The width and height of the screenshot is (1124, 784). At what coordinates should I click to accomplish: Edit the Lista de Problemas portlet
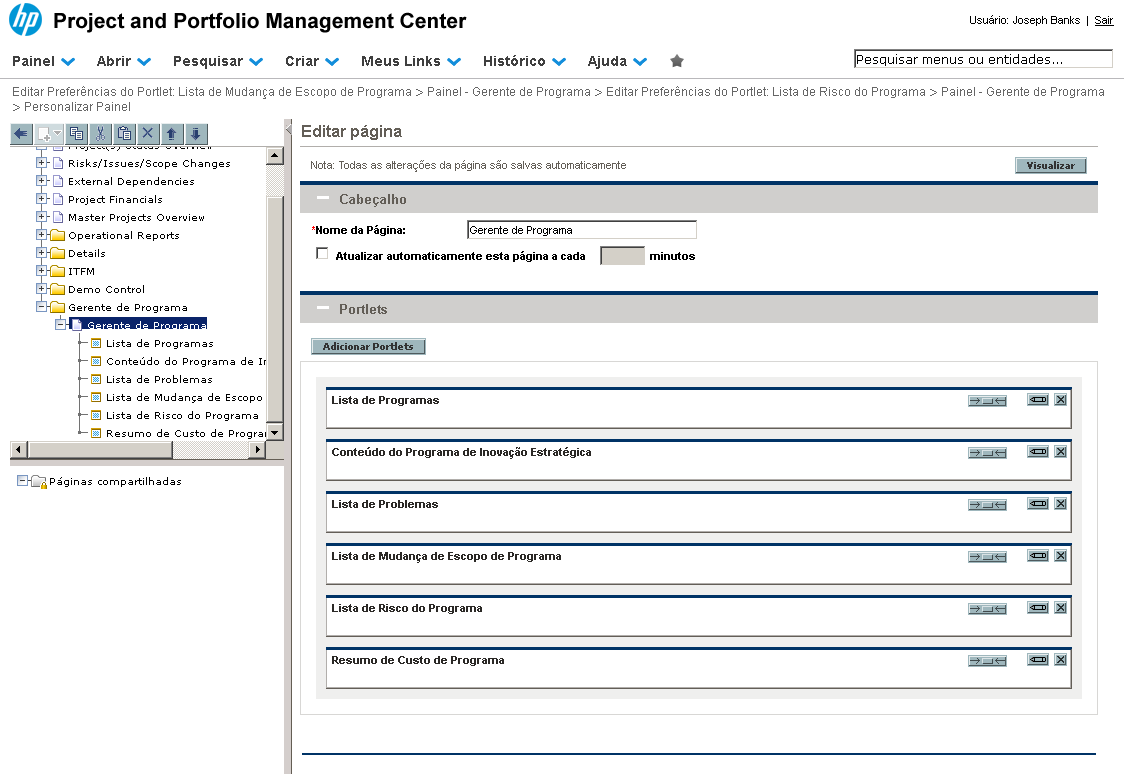click(1038, 504)
